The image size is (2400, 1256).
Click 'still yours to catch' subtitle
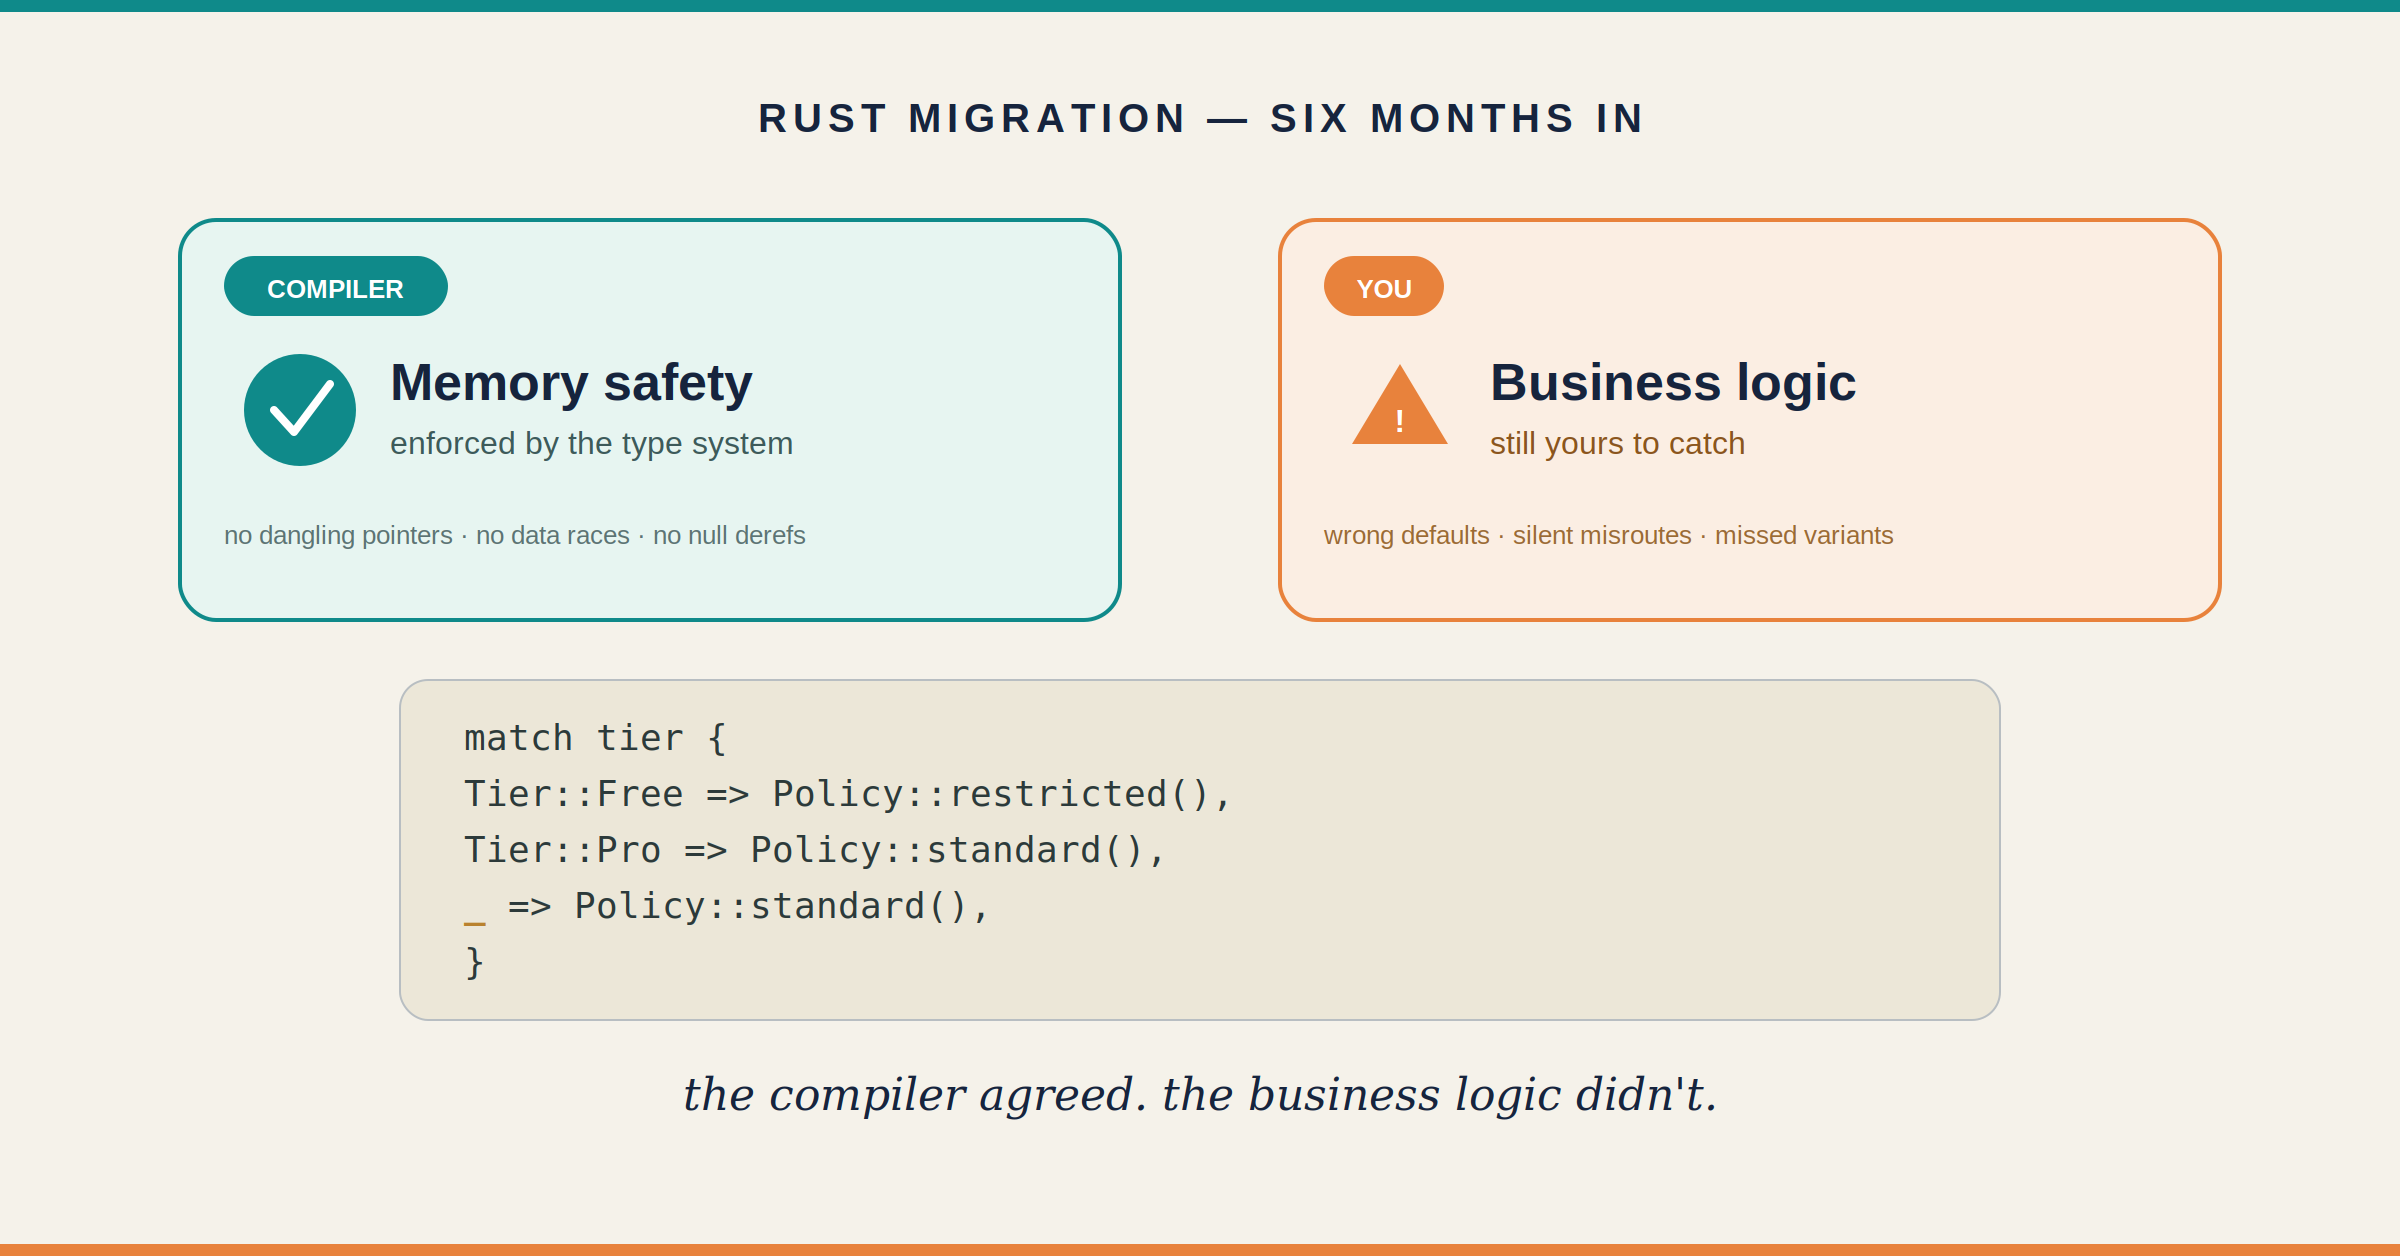[1617, 443]
